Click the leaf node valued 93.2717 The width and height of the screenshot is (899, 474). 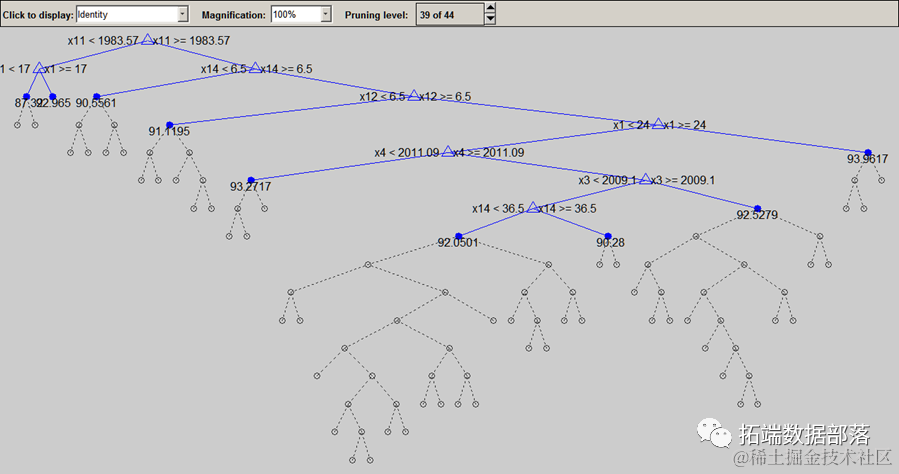pyautogui.click(x=251, y=180)
